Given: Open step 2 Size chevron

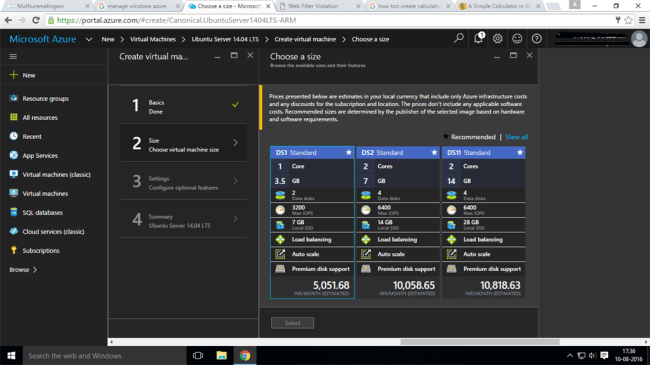Looking at the screenshot, I should pos(235,143).
